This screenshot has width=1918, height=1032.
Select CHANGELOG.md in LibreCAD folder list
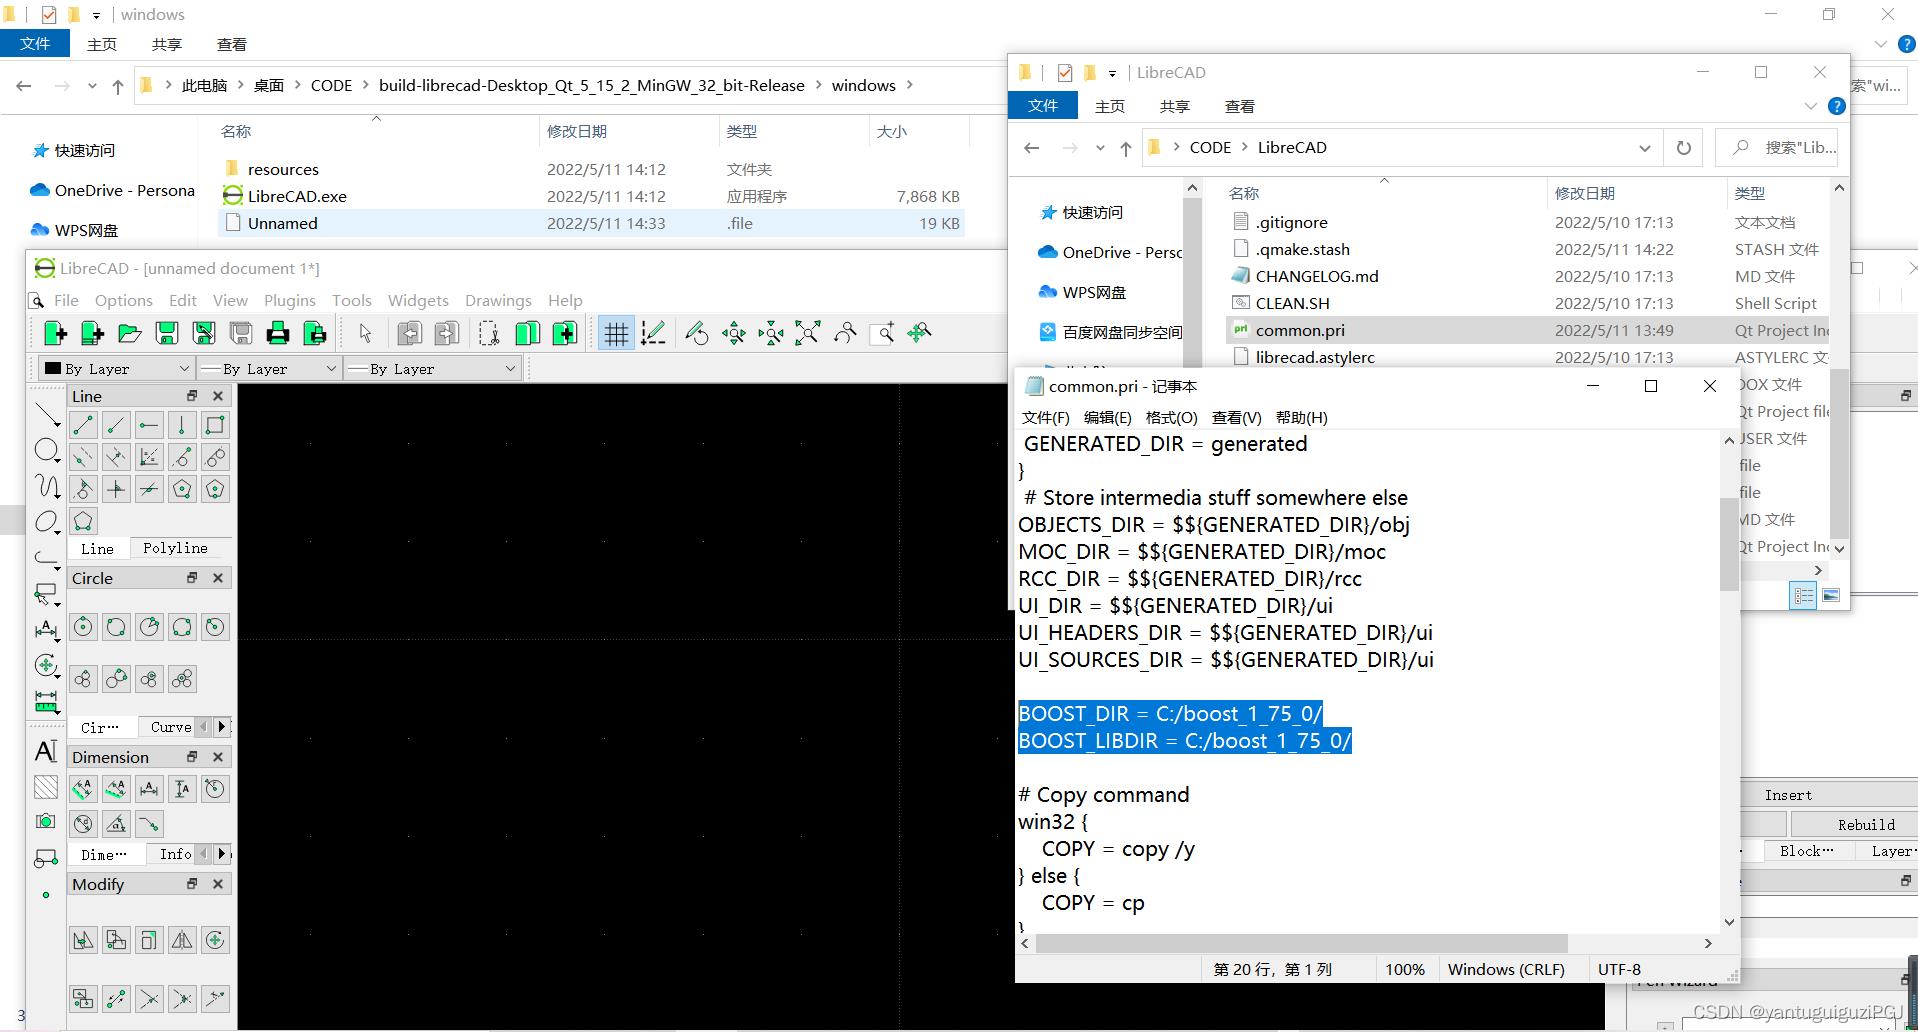1317,276
